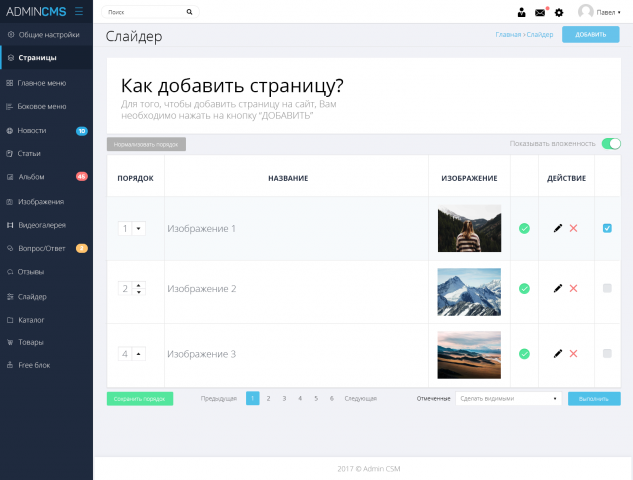Image resolution: width=633 pixels, height=480 pixels.
Task: Toggle the green visibility check for Изображение 1
Action: pos(524,228)
